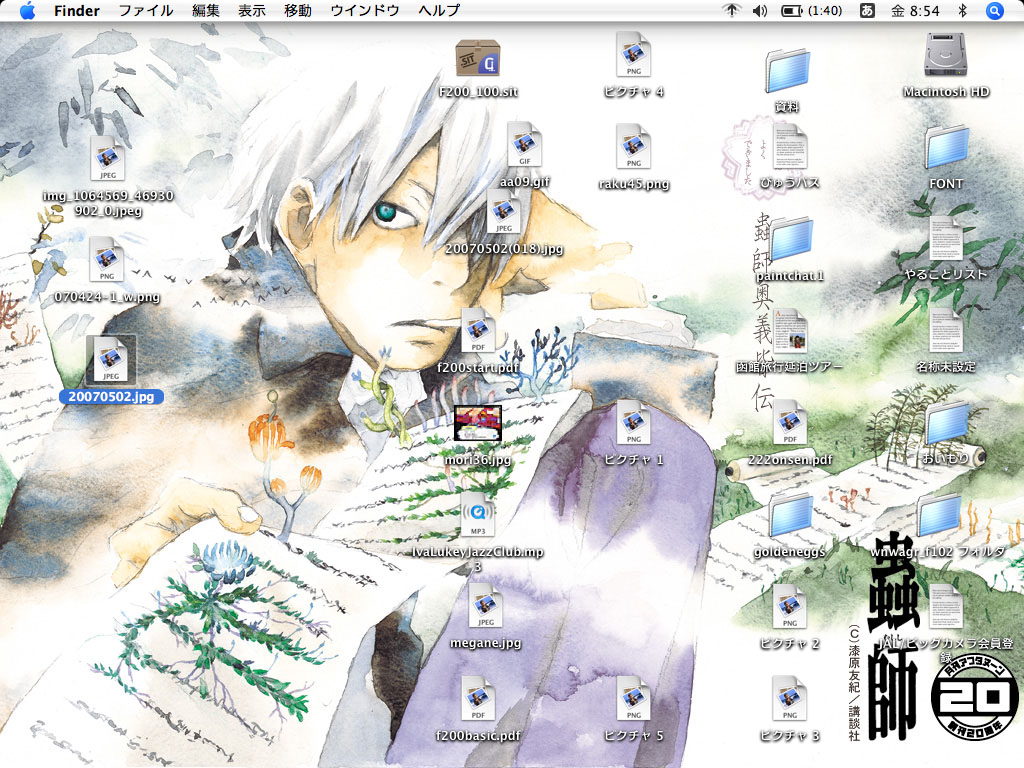The image size is (1024, 768).
Task: Open the ファイル menu
Action: pos(146,10)
